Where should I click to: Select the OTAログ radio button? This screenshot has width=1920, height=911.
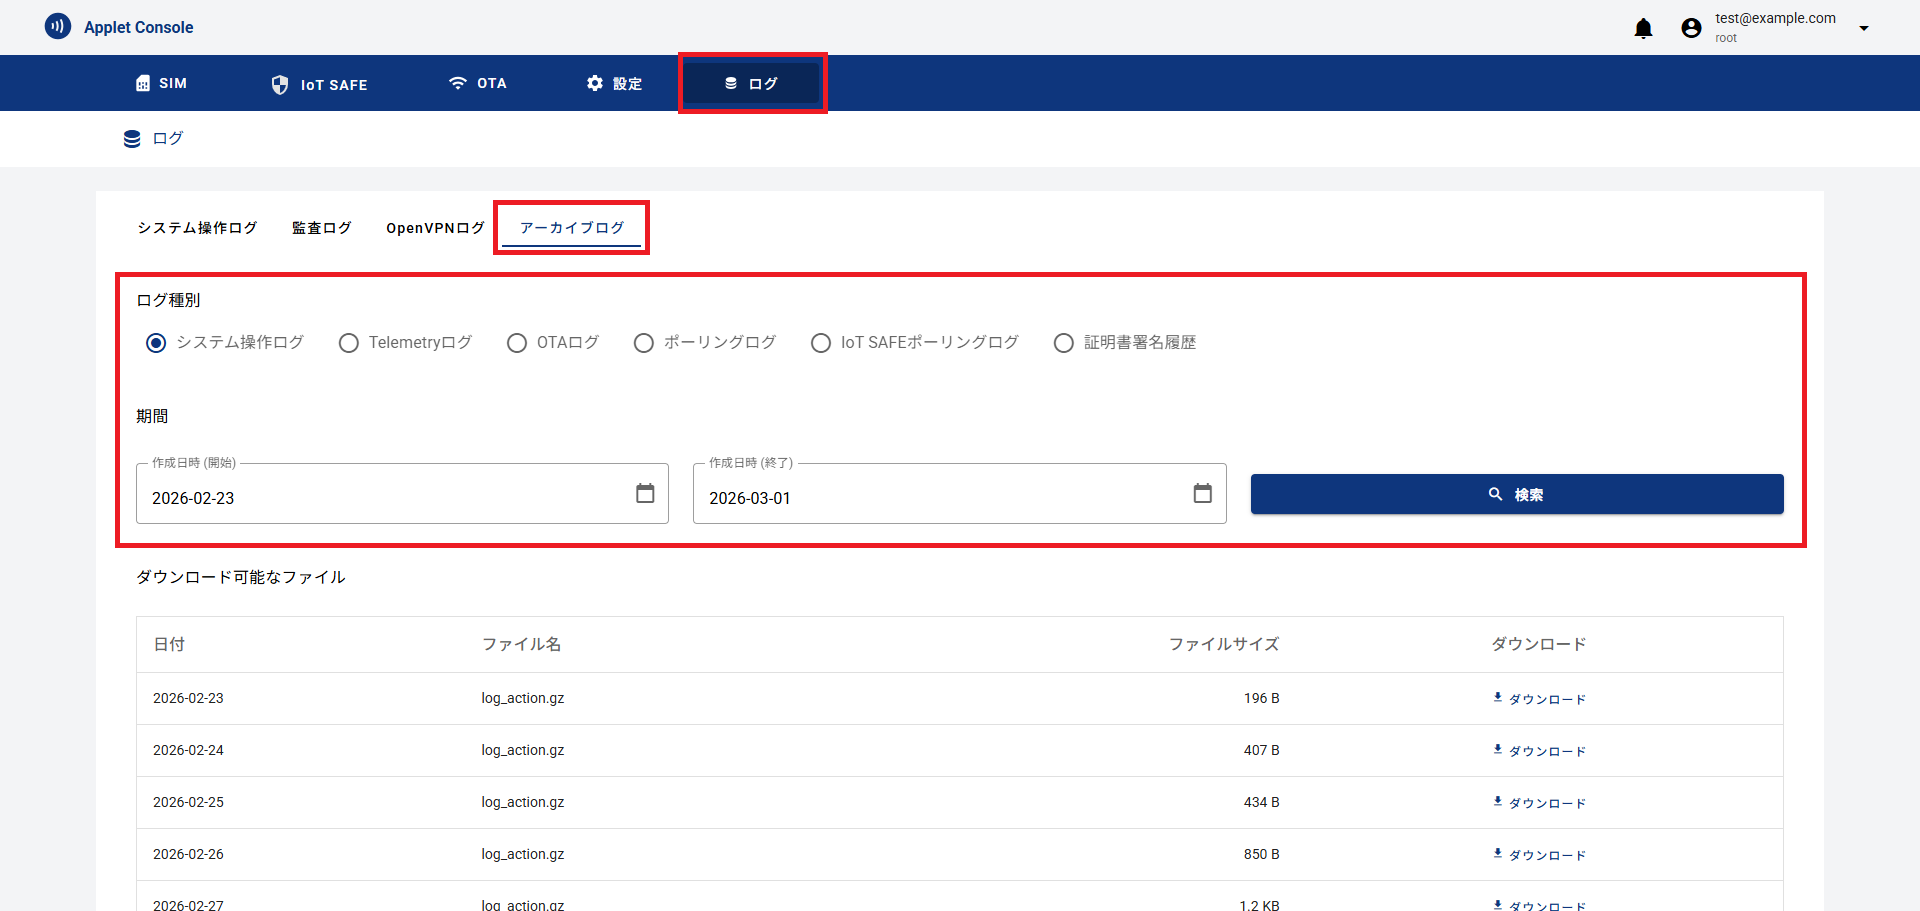coord(517,343)
